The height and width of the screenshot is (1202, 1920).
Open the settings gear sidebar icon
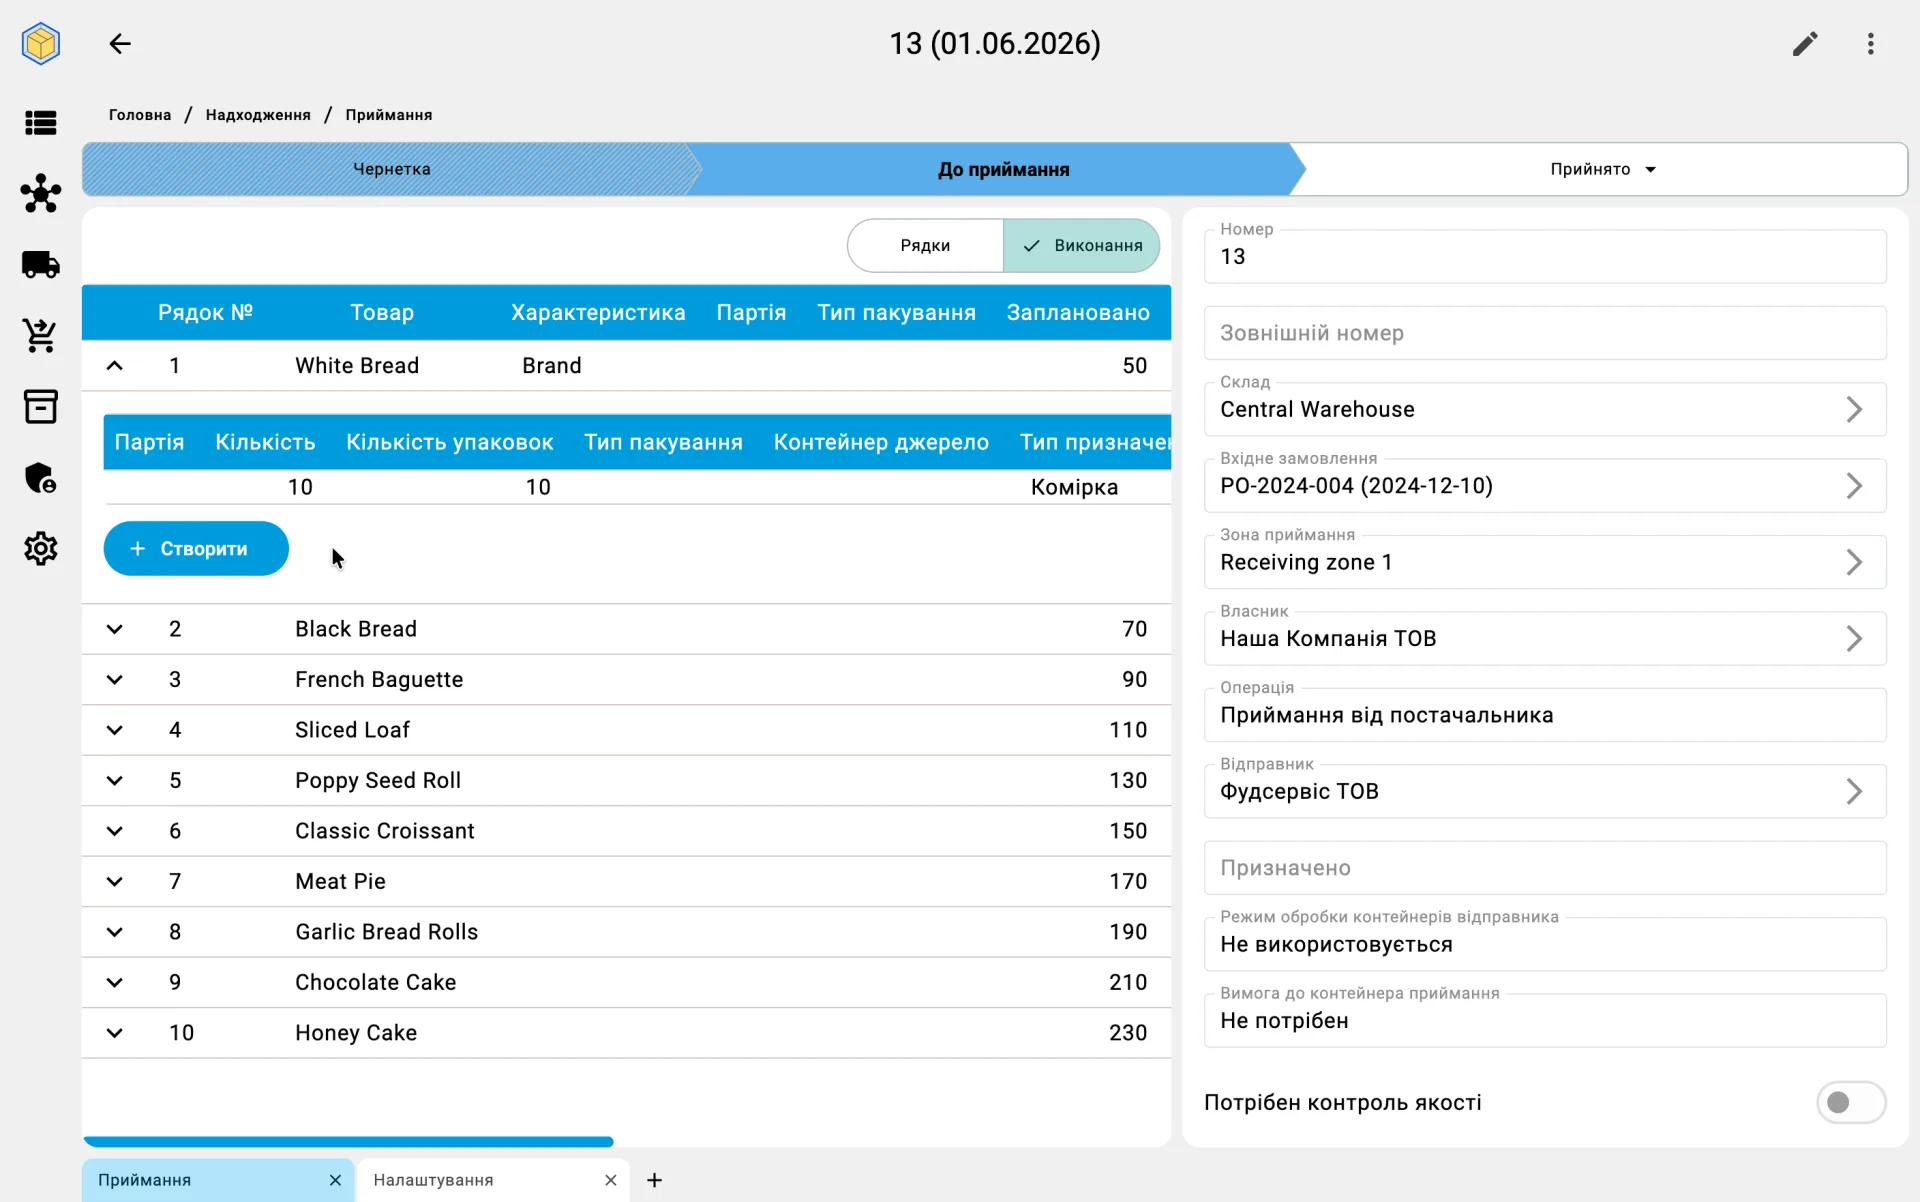click(41, 549)
